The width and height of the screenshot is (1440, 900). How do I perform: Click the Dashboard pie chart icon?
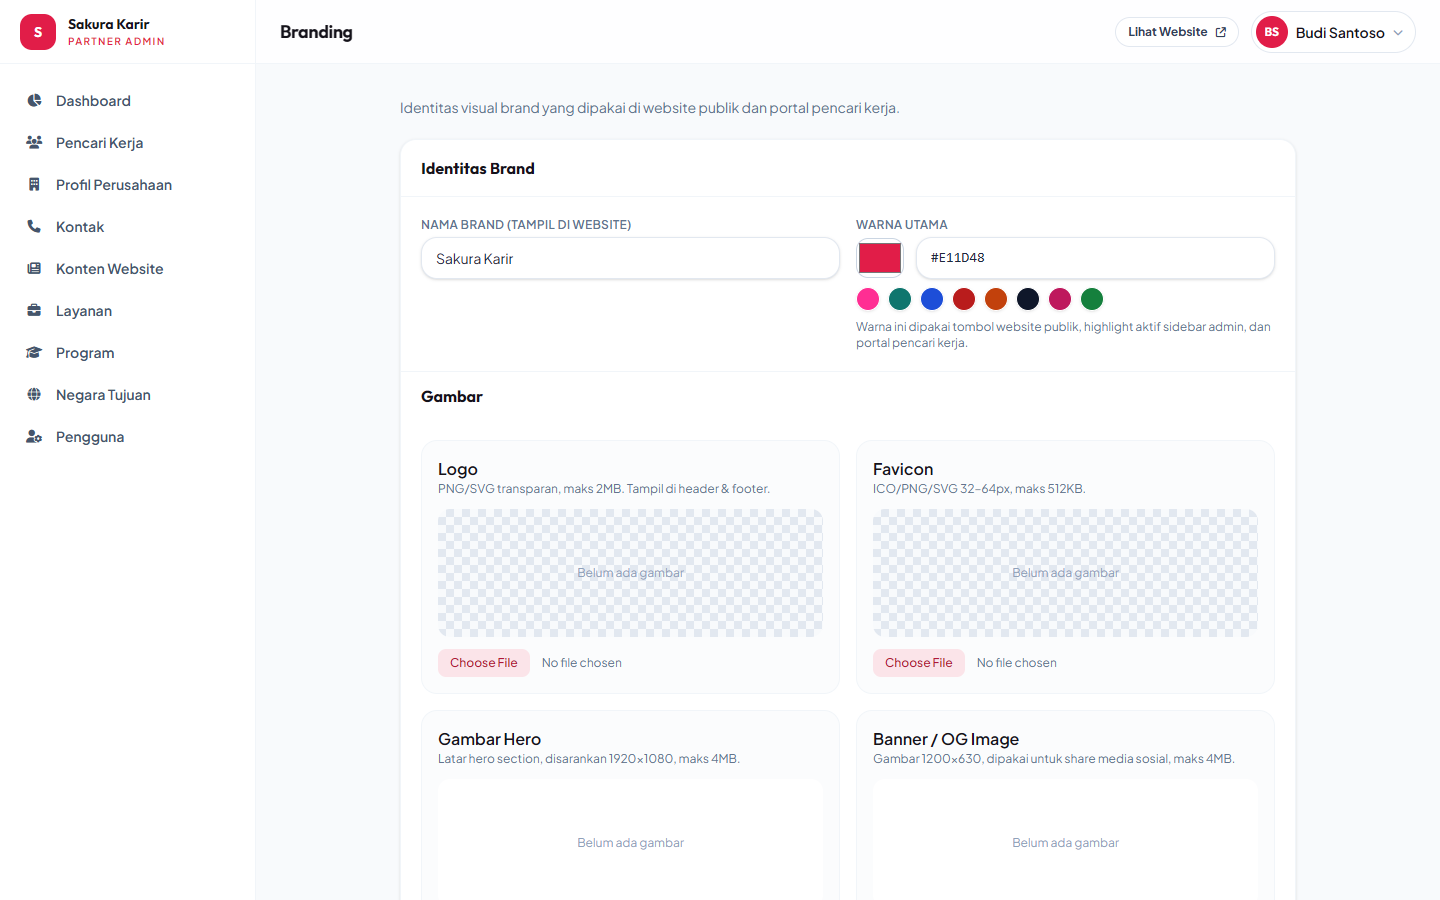pyautogui.click(x=34, y=101)
